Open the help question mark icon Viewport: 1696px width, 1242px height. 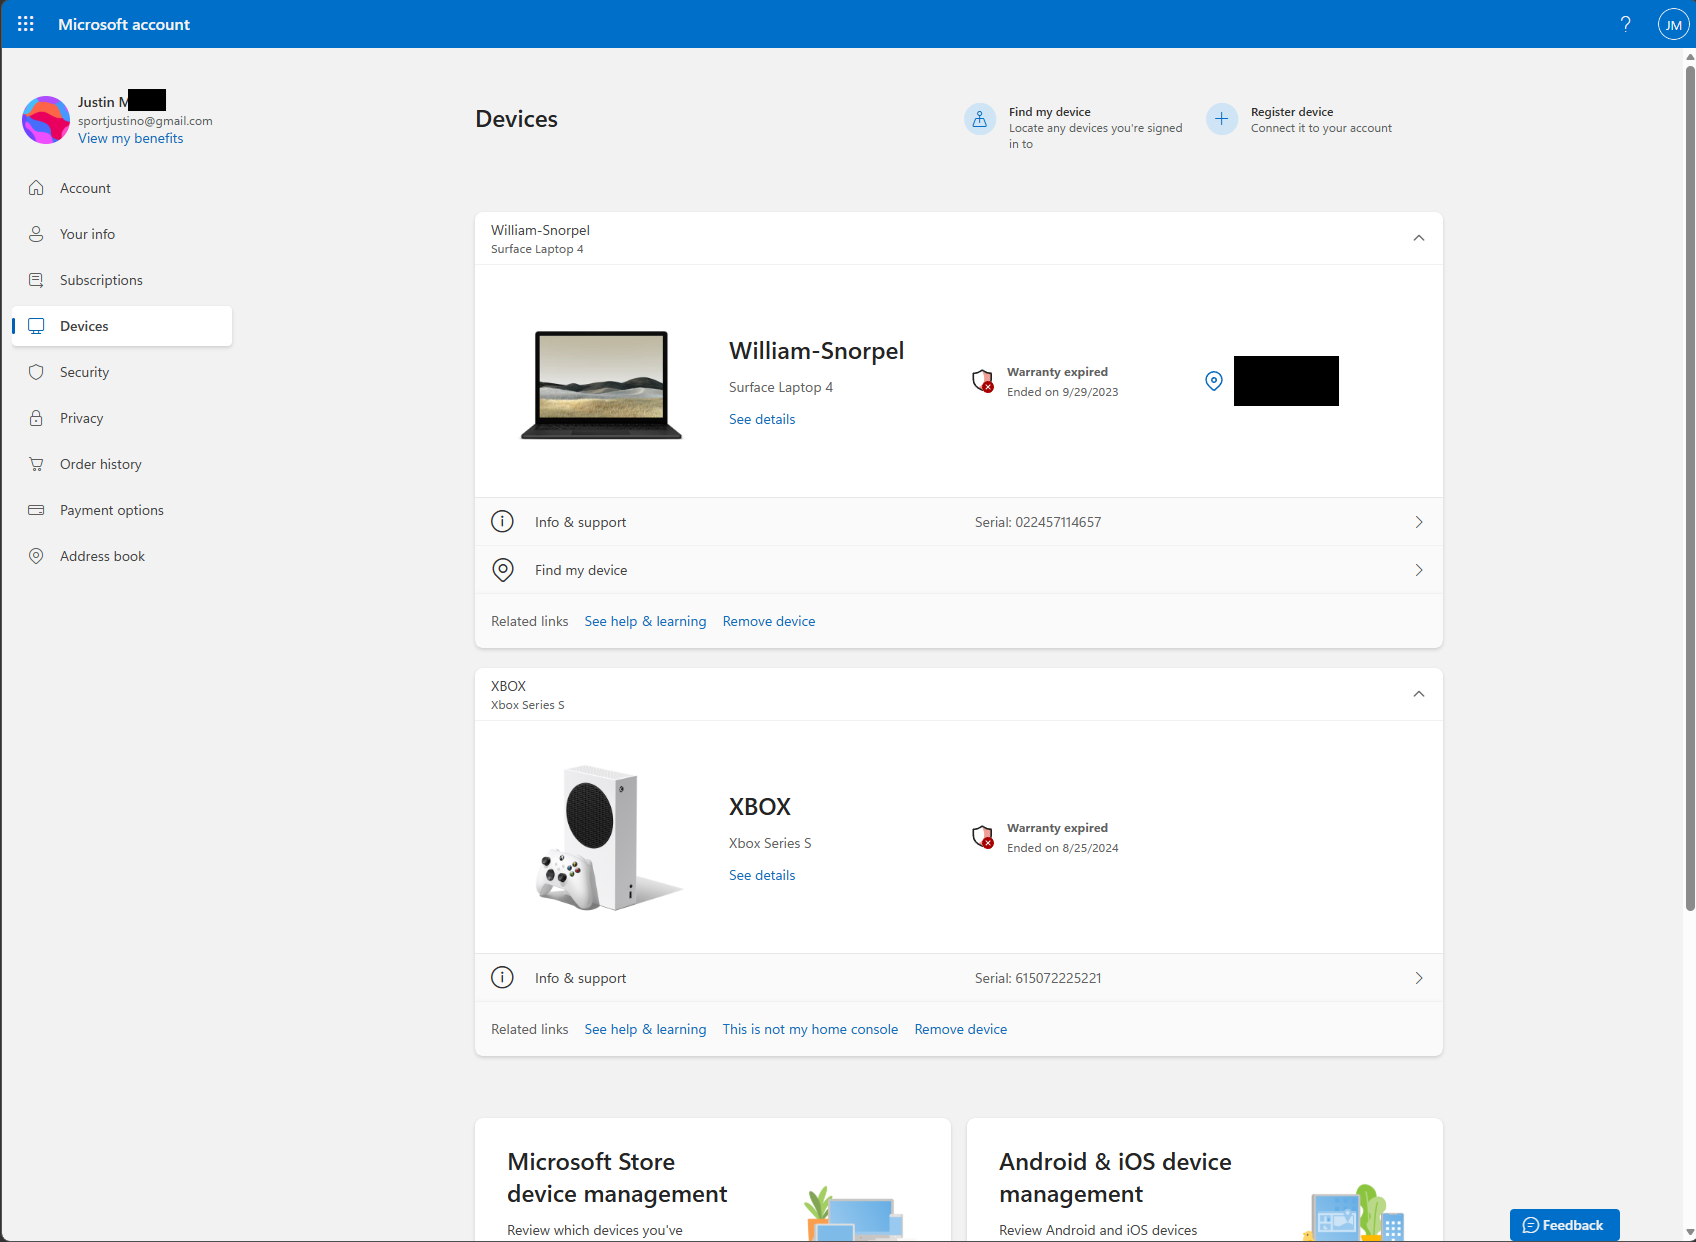pyautogui.click(x=1626, y=24)
